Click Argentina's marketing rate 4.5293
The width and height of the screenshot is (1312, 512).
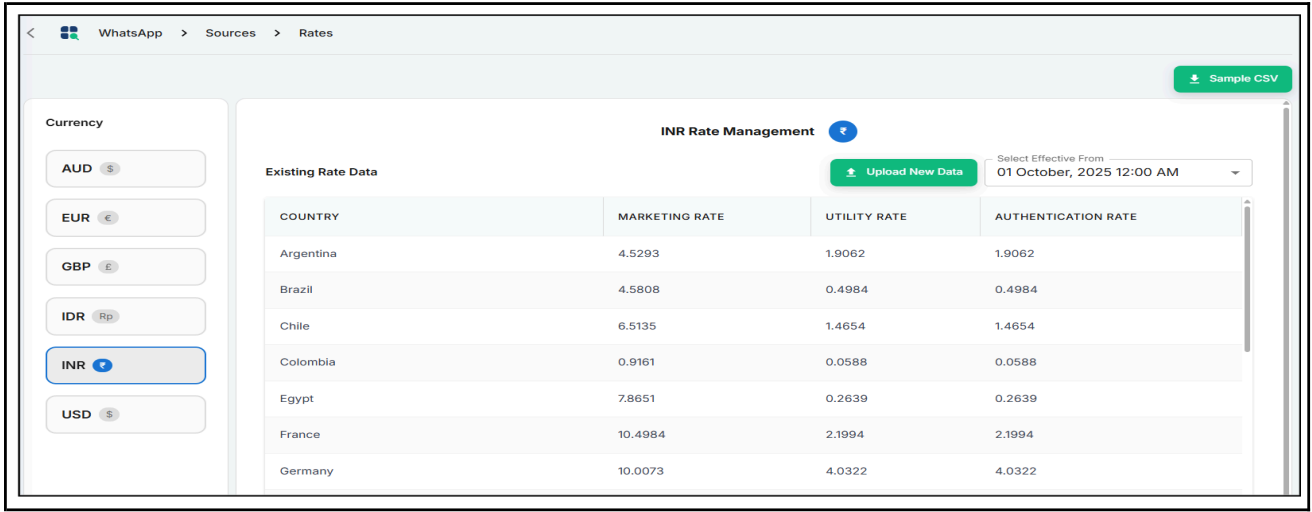click(x=638, y=254)
